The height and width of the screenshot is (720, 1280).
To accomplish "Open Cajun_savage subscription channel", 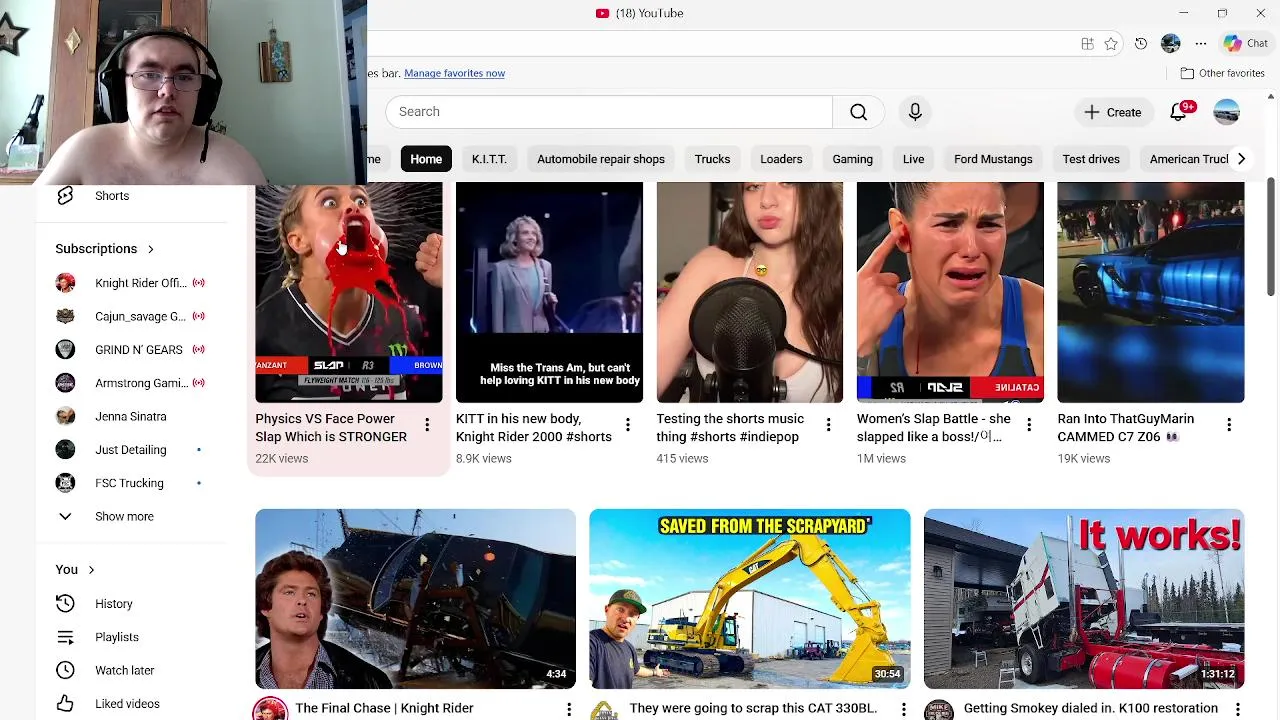I will pos(140,316).
